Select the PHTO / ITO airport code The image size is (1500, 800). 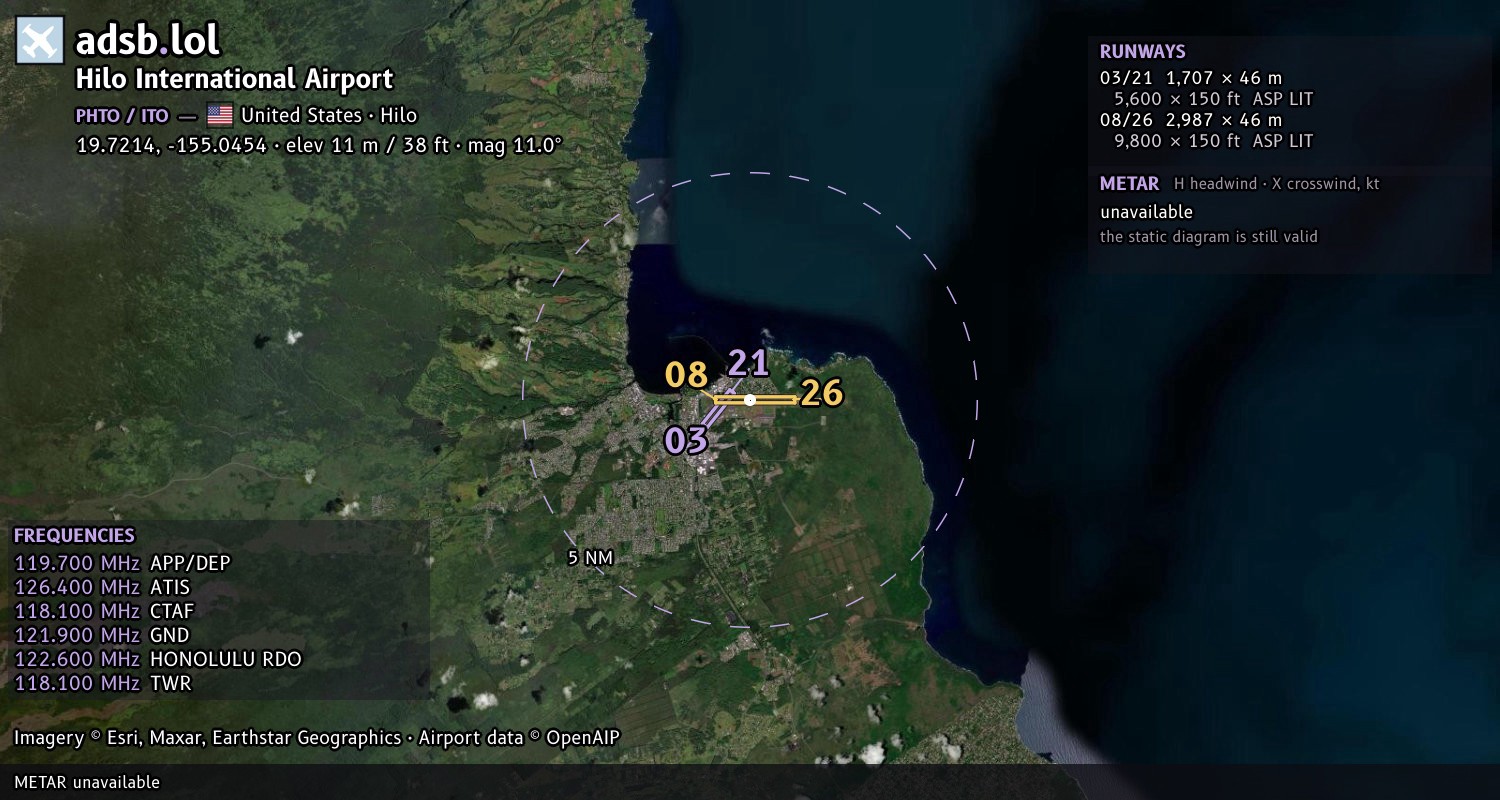tap(122, 115)
